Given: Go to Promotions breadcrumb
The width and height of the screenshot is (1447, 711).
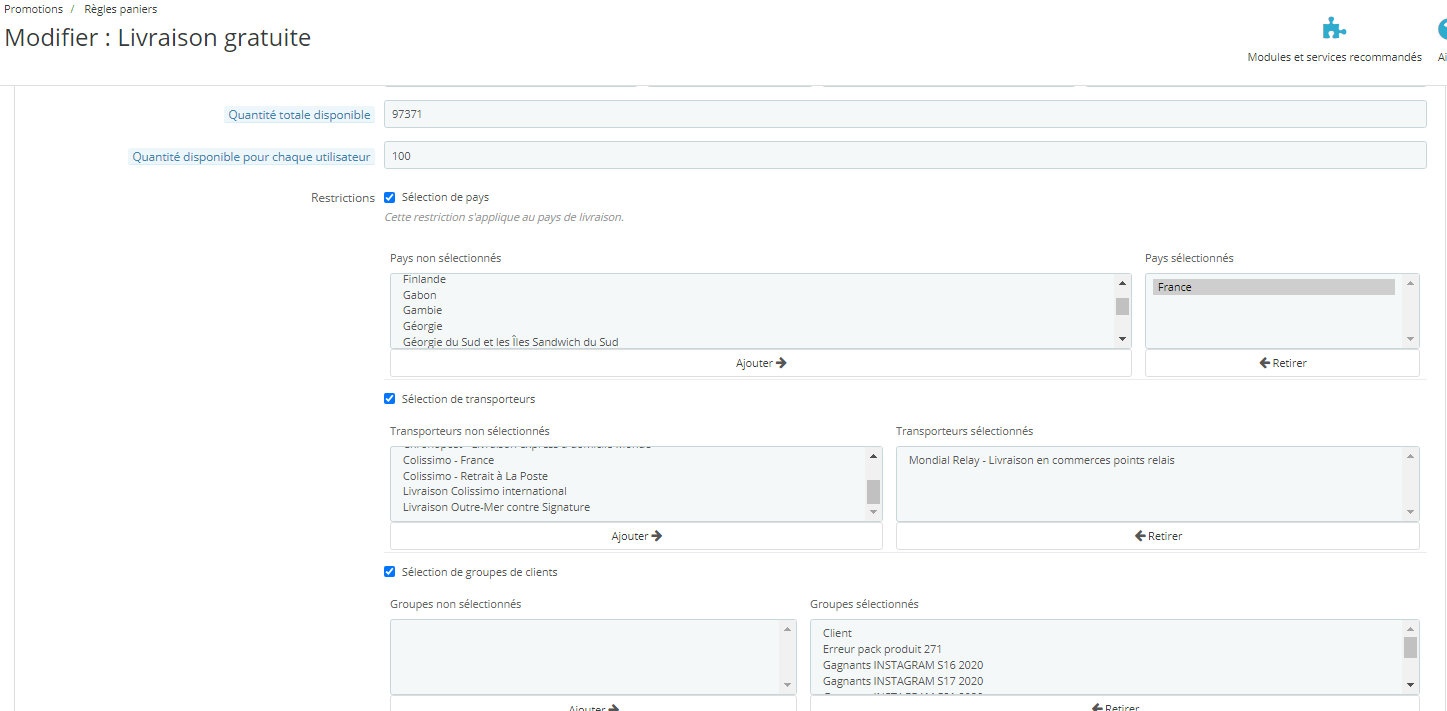Looking at the screenshot, I should click(x=34, y=9).
